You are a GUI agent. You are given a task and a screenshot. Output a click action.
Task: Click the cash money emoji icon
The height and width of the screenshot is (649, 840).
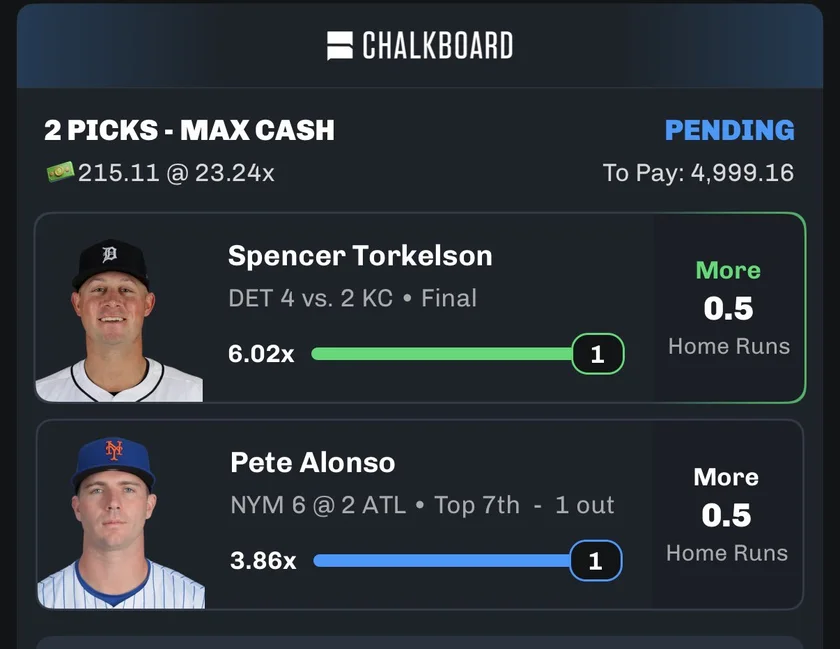pyautogui.click(x=60, y=173)
